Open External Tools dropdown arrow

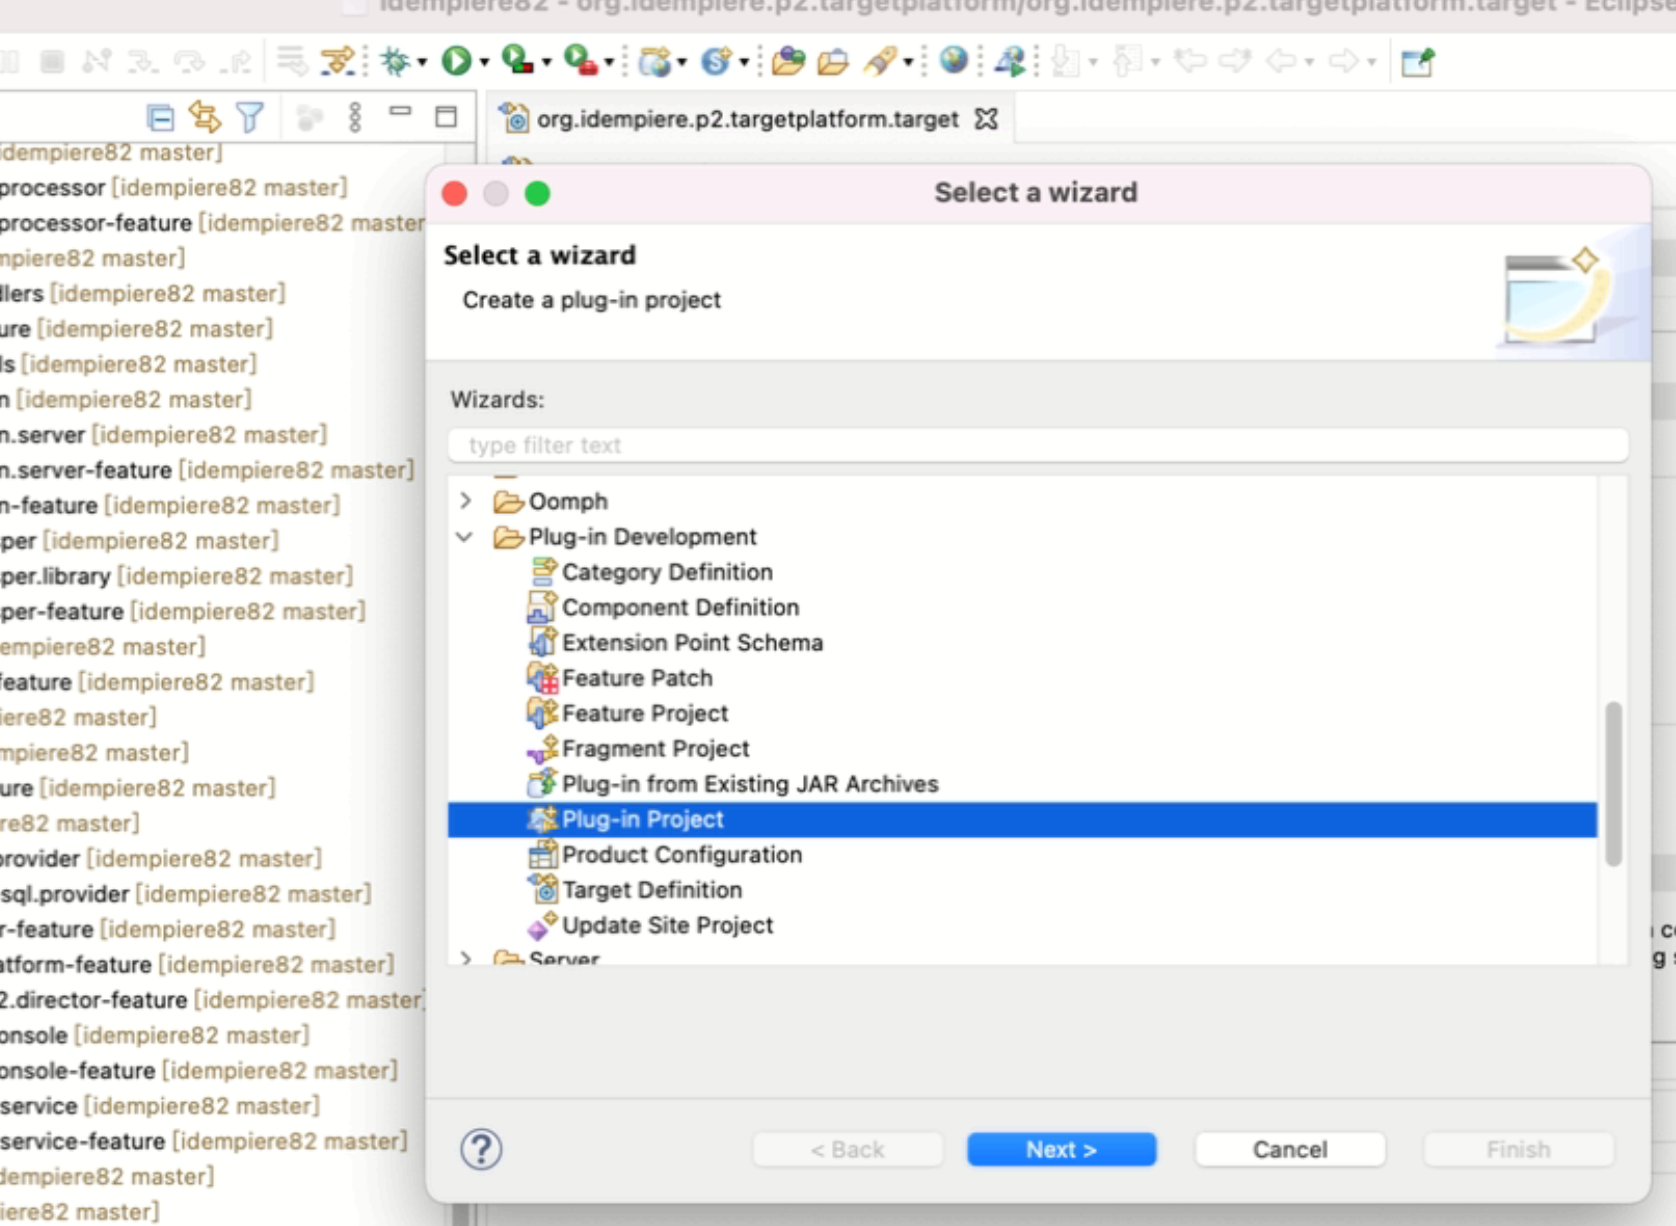608,62
